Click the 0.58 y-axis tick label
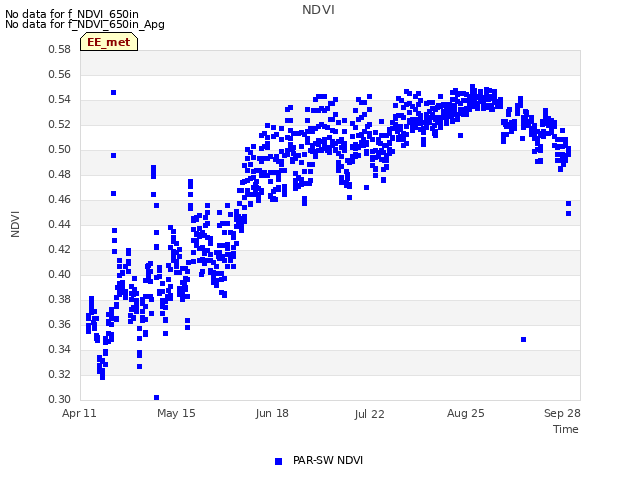 click(x=60, y=49)
